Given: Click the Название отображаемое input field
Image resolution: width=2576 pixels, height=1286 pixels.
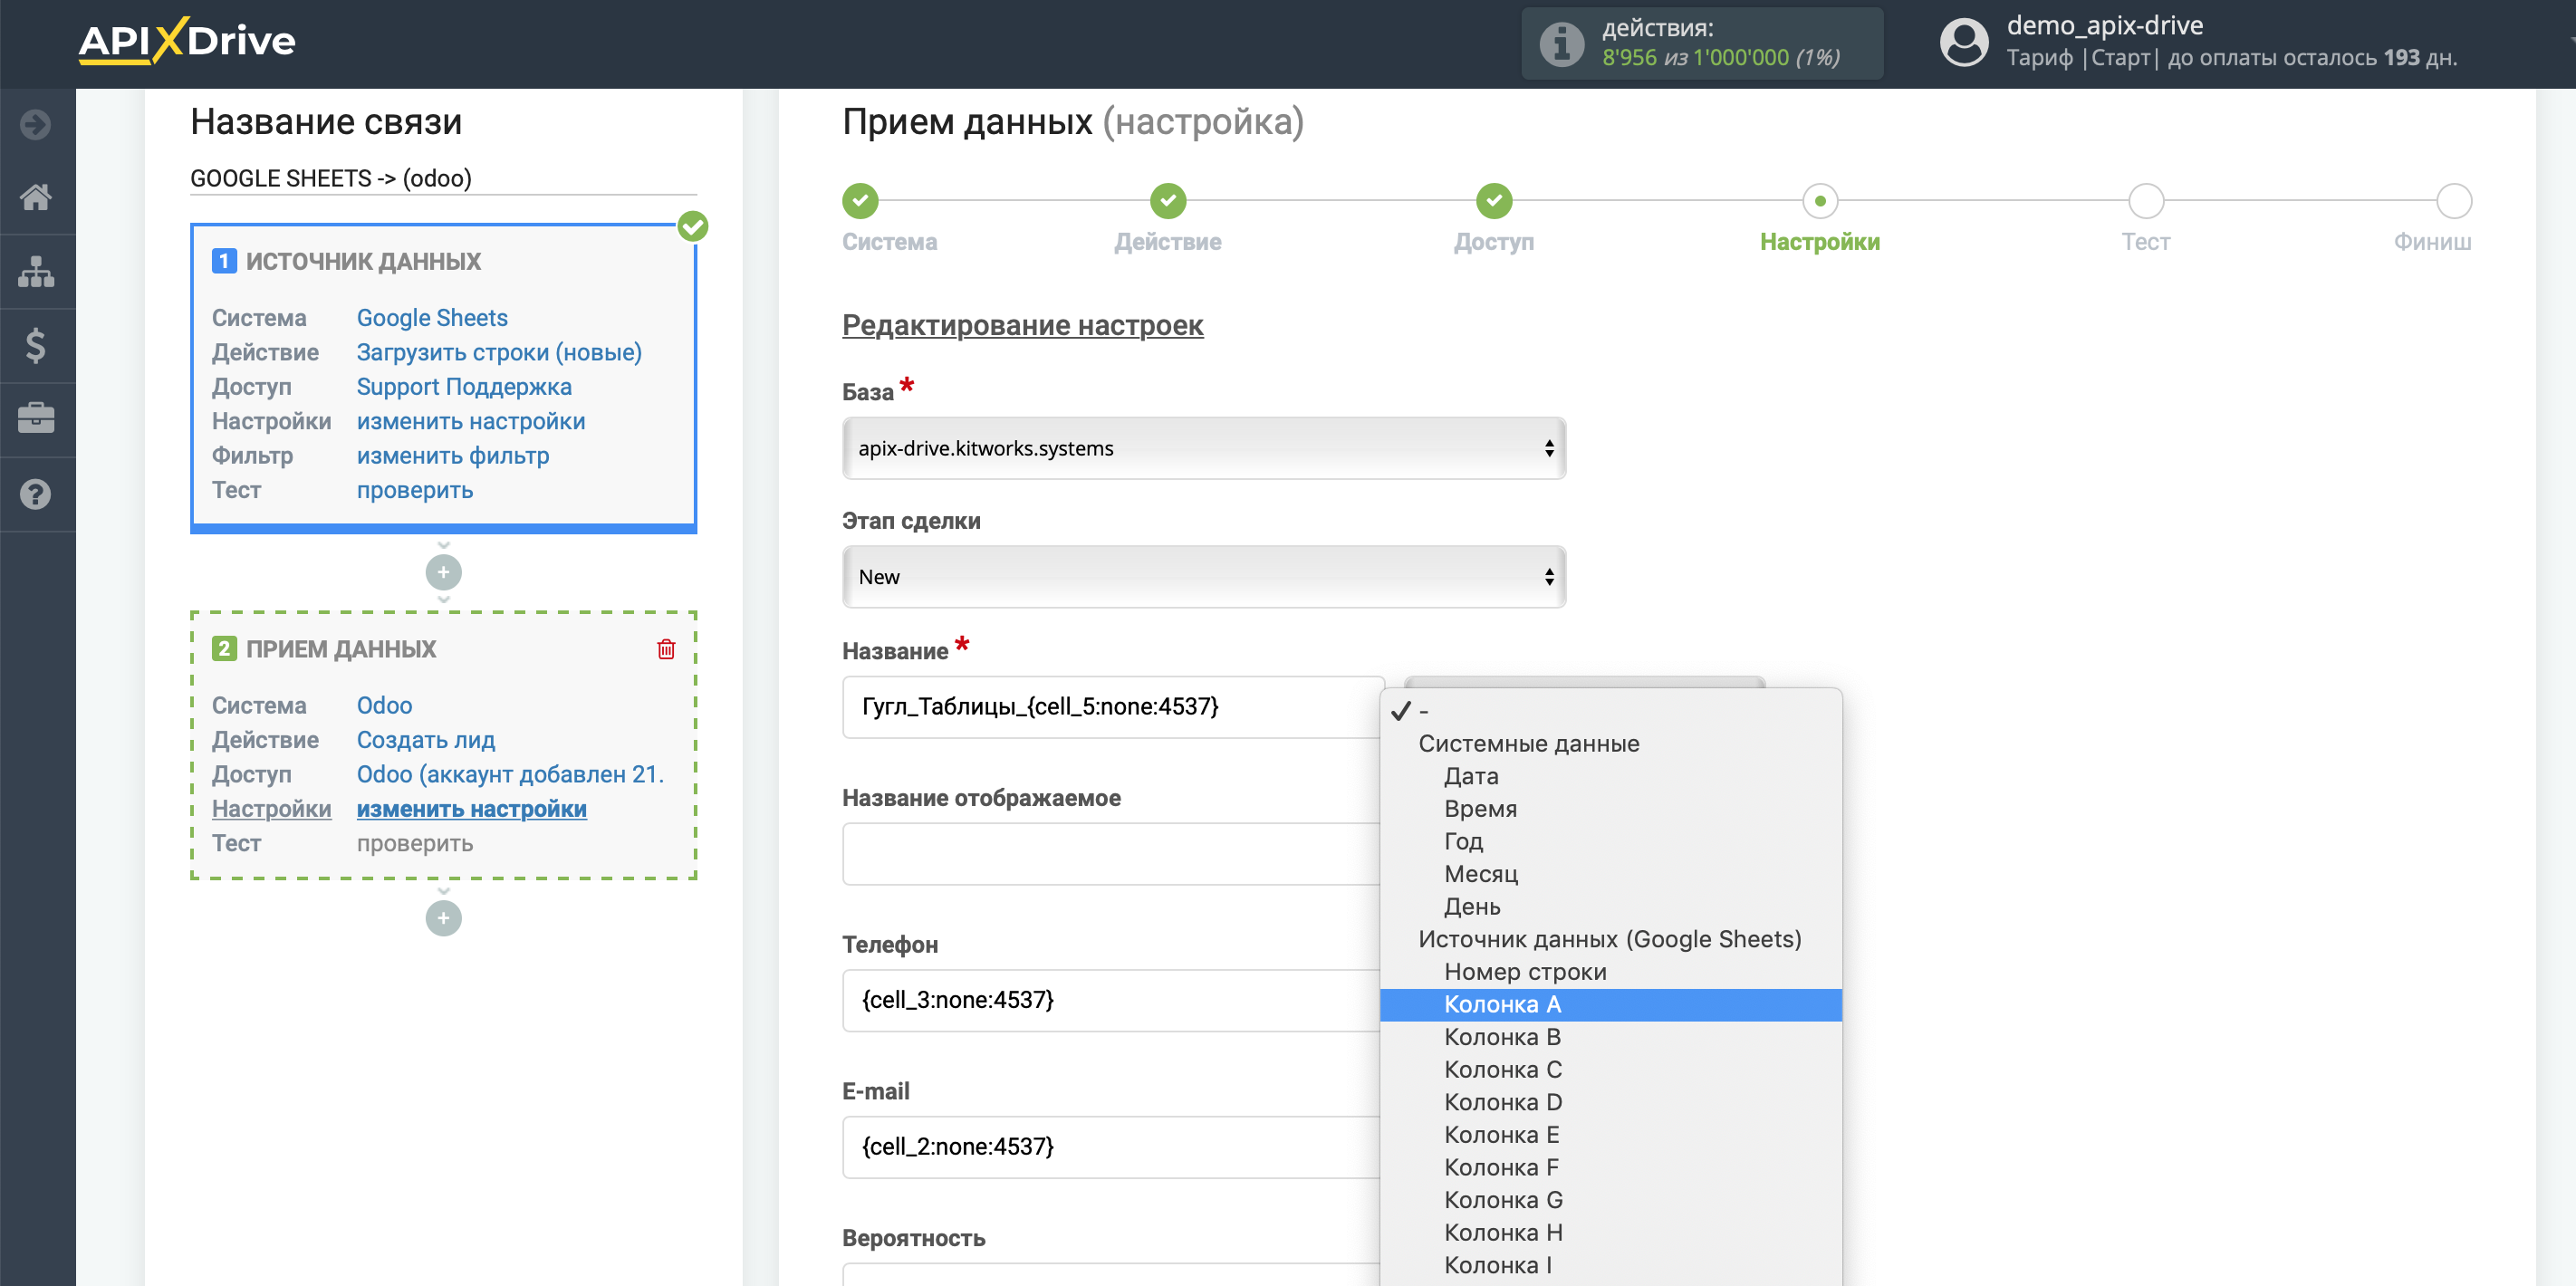Looking at the screenshot, I should [x=1113, y=854].
